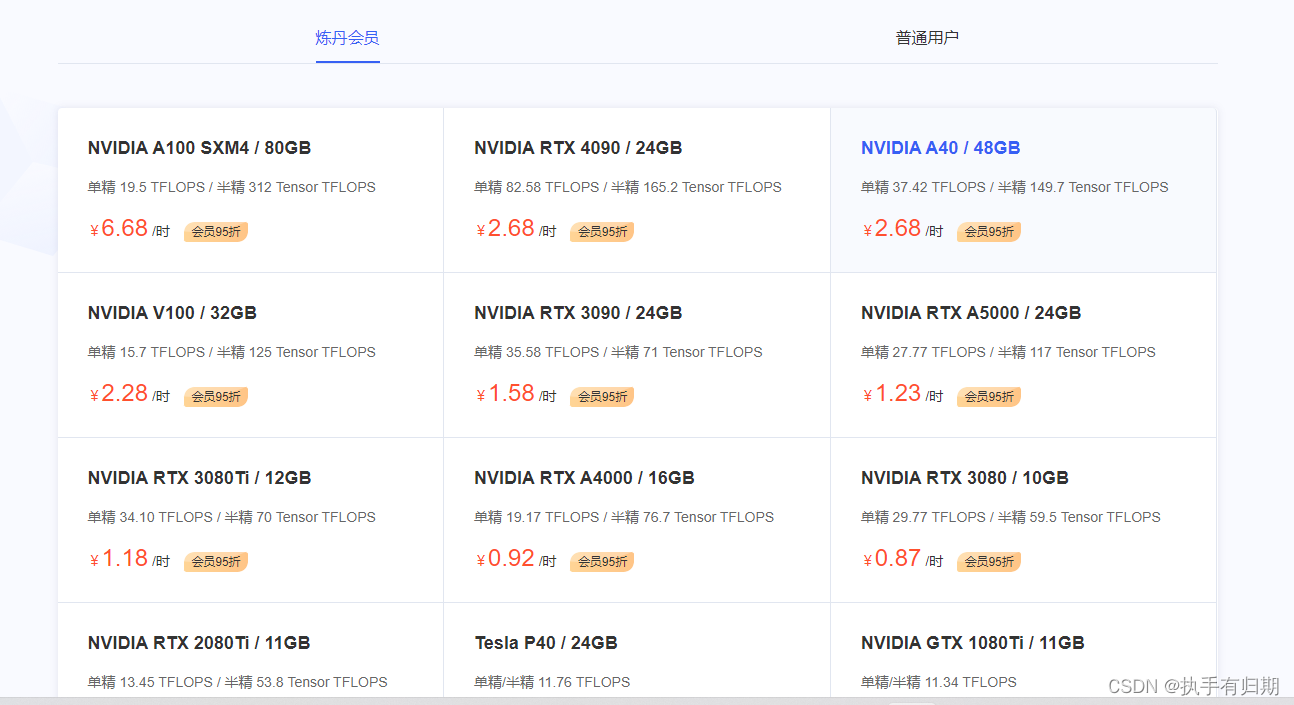Open the NVIDIA A100 SXM4 / 80GB card title
The image size is (1294, 705).
click(x=199, y=148)
